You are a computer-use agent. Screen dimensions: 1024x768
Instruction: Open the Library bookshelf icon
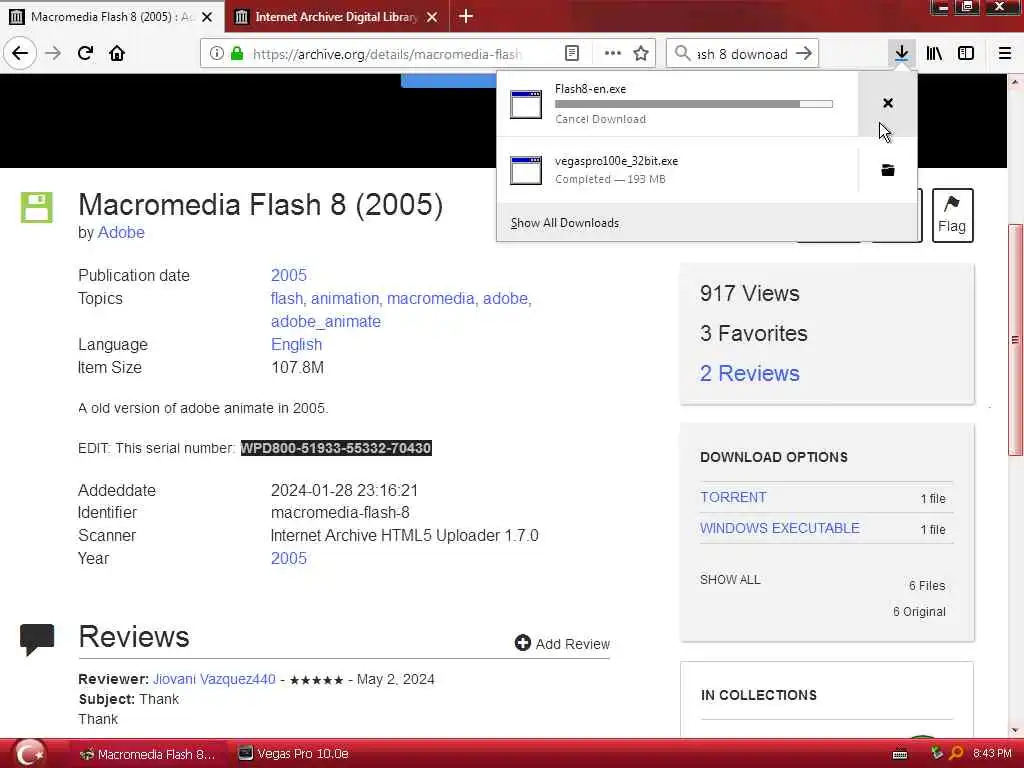point(934,53)
